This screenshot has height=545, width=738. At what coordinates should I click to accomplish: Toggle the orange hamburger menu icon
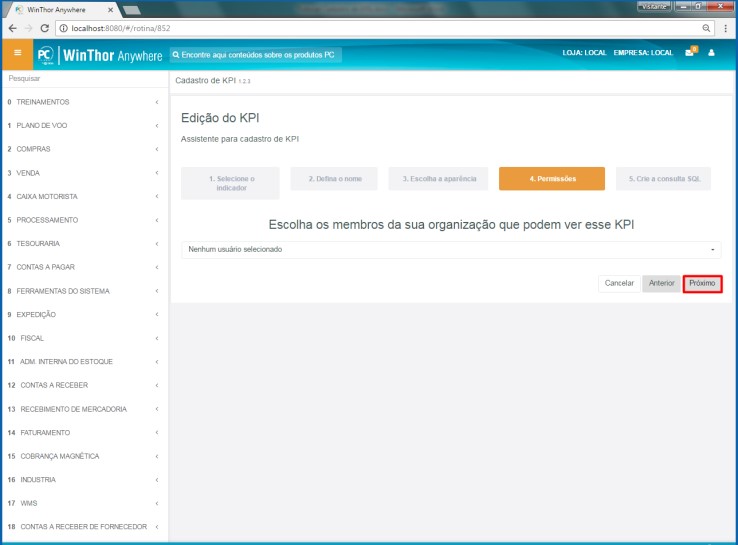[x=17, y=53]
